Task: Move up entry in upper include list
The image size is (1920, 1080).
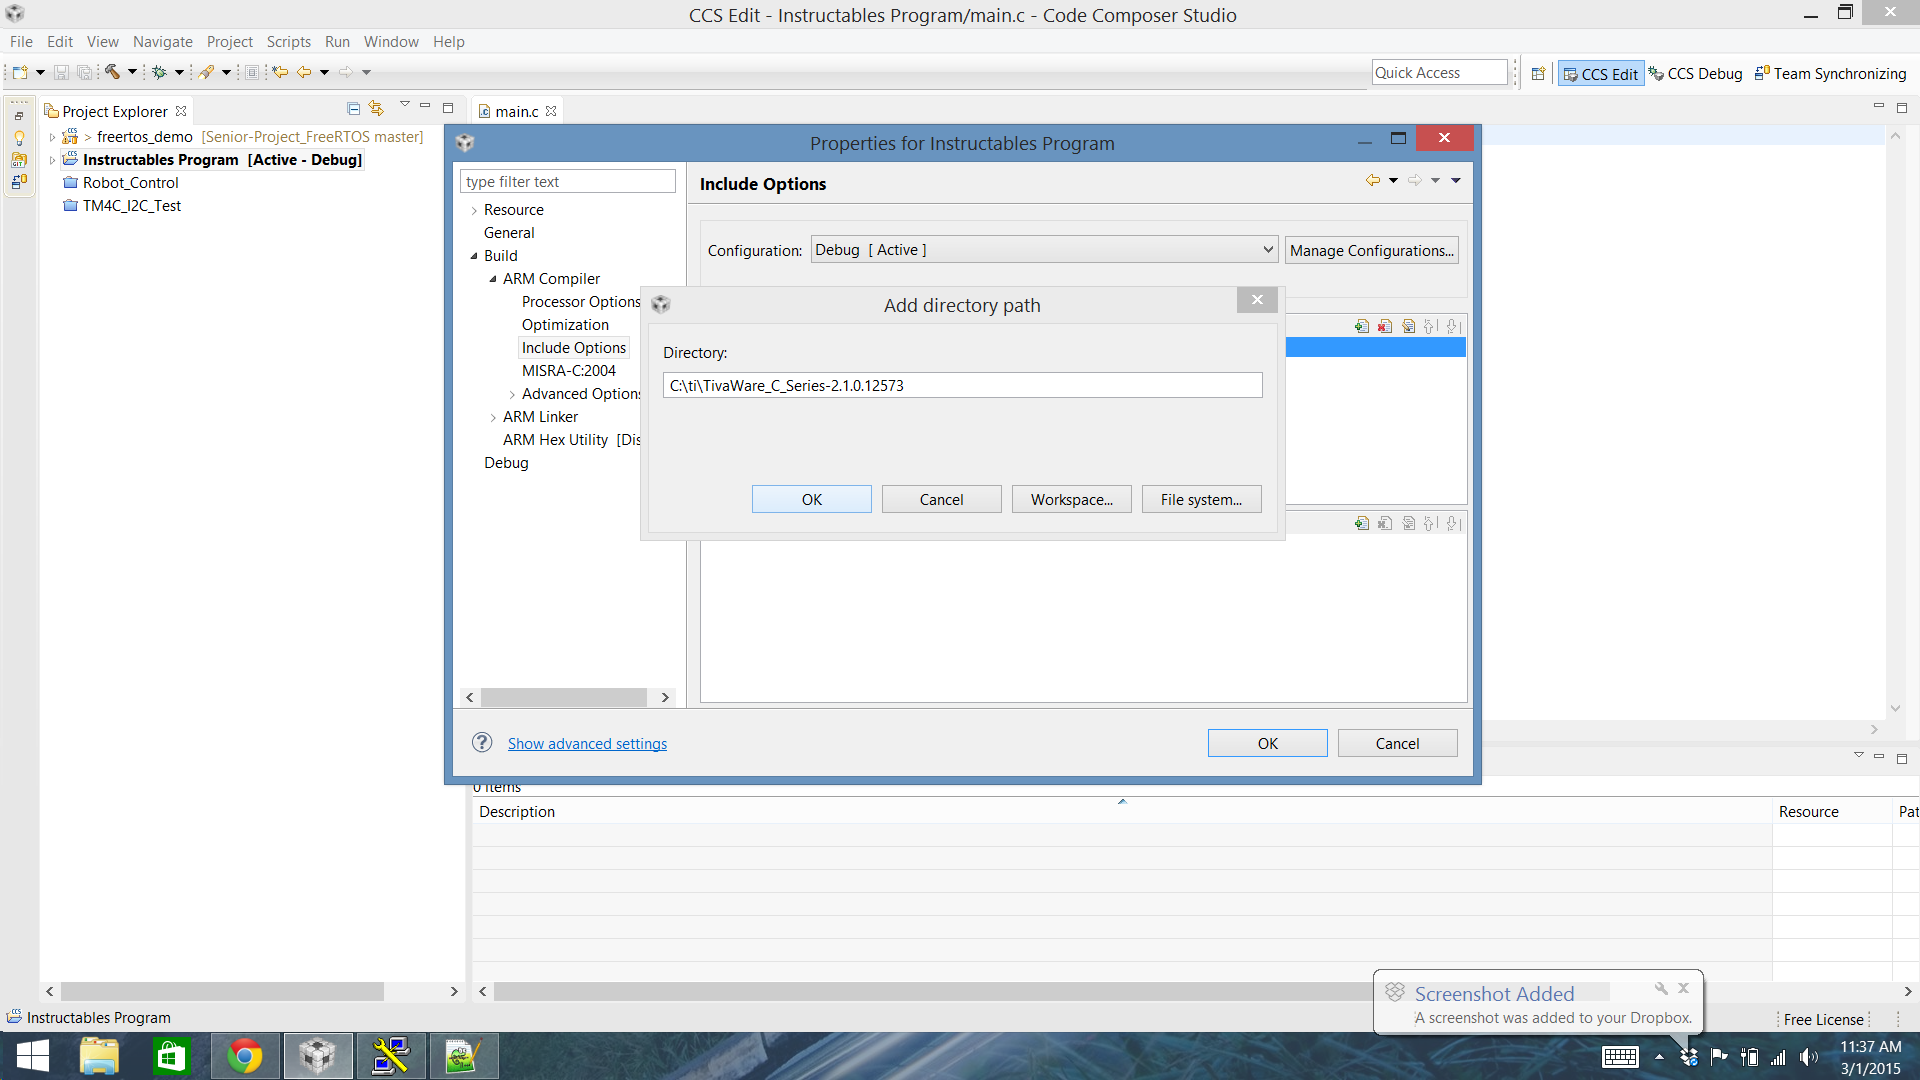Action: [1431, 326]
